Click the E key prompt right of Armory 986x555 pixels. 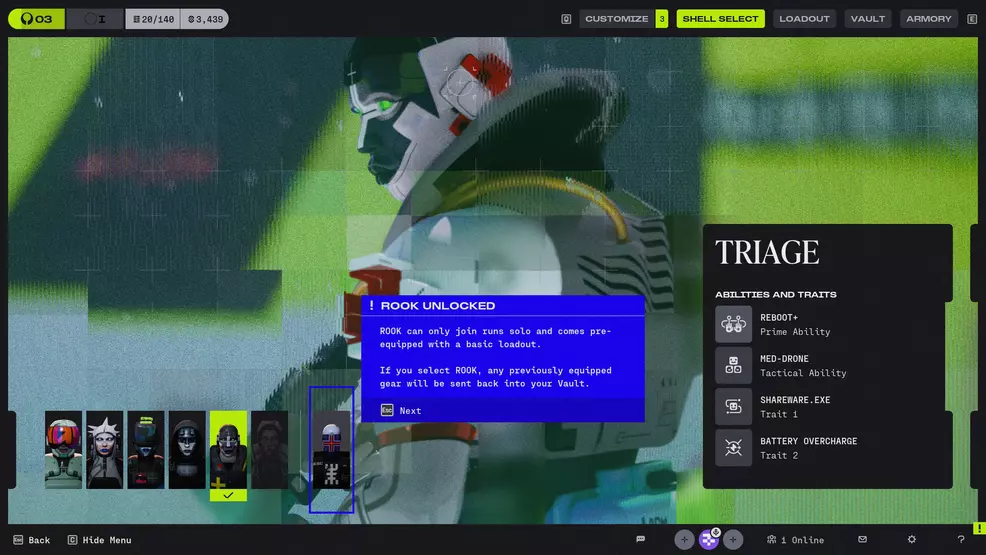coord(972,19)
